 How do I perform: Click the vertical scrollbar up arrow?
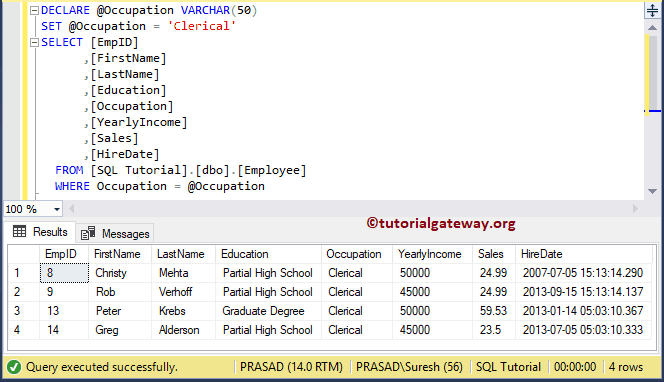click(x=653, y=28)
